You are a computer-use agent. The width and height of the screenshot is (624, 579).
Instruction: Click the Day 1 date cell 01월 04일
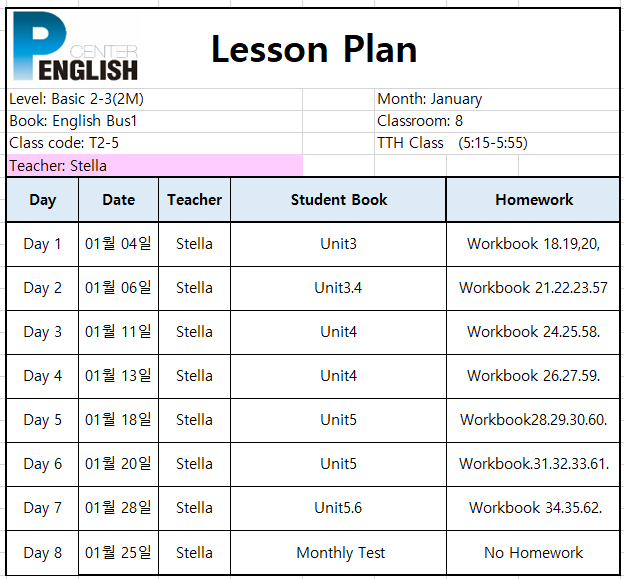click(119, 244)
